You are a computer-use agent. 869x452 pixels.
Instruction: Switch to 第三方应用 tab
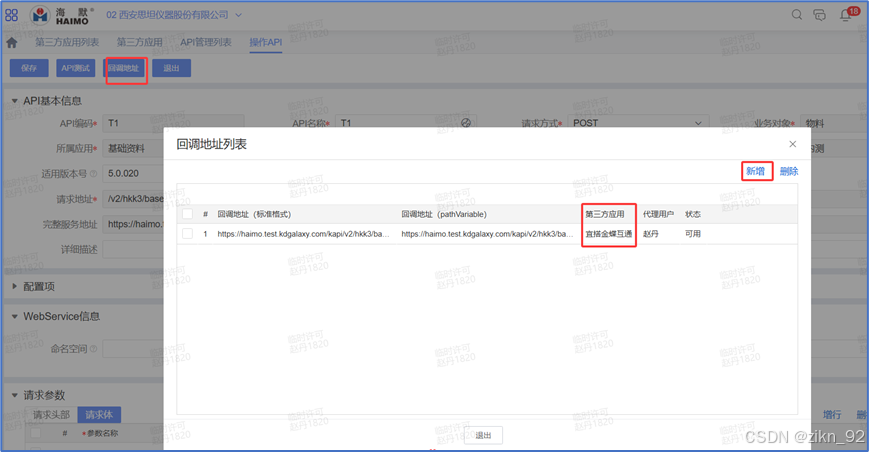tap(140, 42)
